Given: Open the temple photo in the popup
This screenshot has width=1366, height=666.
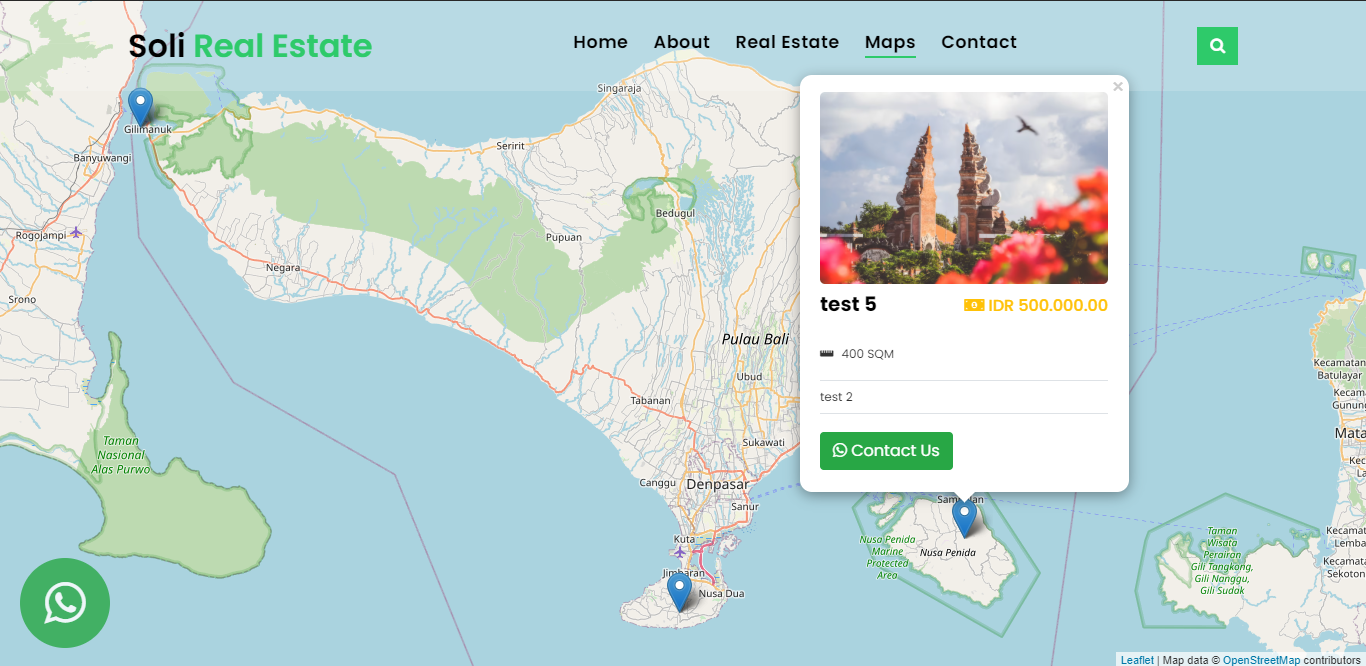Looking at the screenshot, I should pos(963,188).
